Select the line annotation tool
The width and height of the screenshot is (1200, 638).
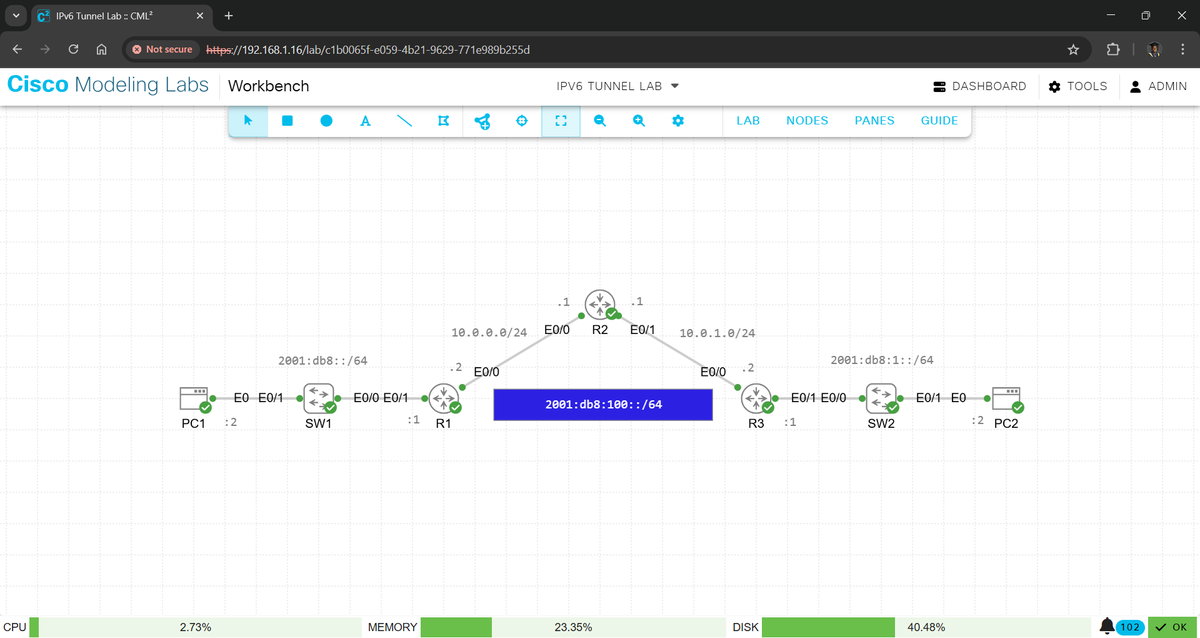point(405,121)
